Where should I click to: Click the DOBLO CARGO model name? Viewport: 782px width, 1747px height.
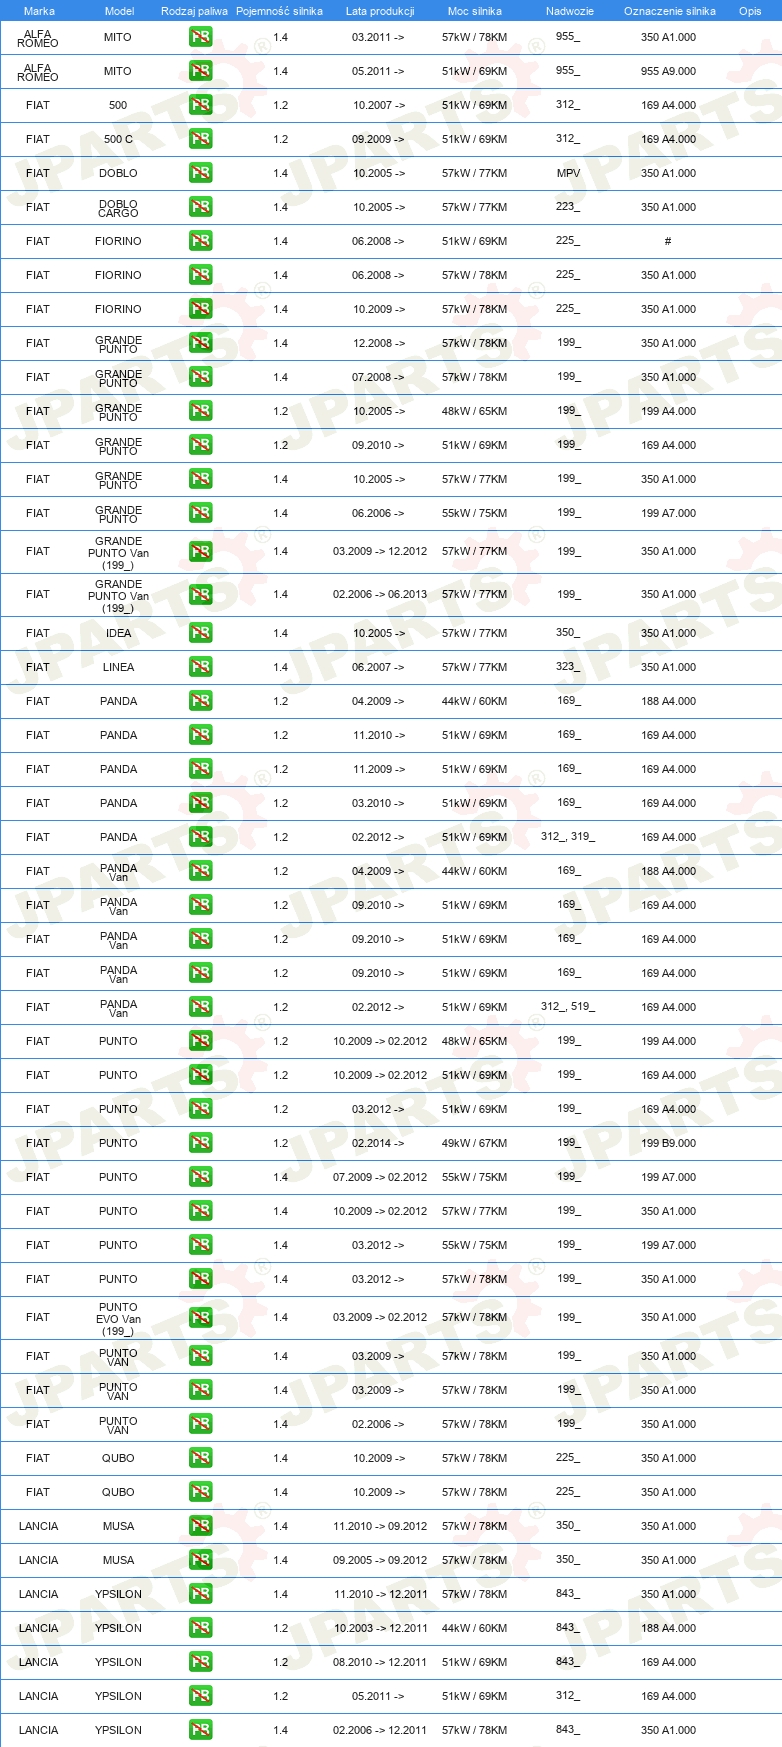click(118, 208)
